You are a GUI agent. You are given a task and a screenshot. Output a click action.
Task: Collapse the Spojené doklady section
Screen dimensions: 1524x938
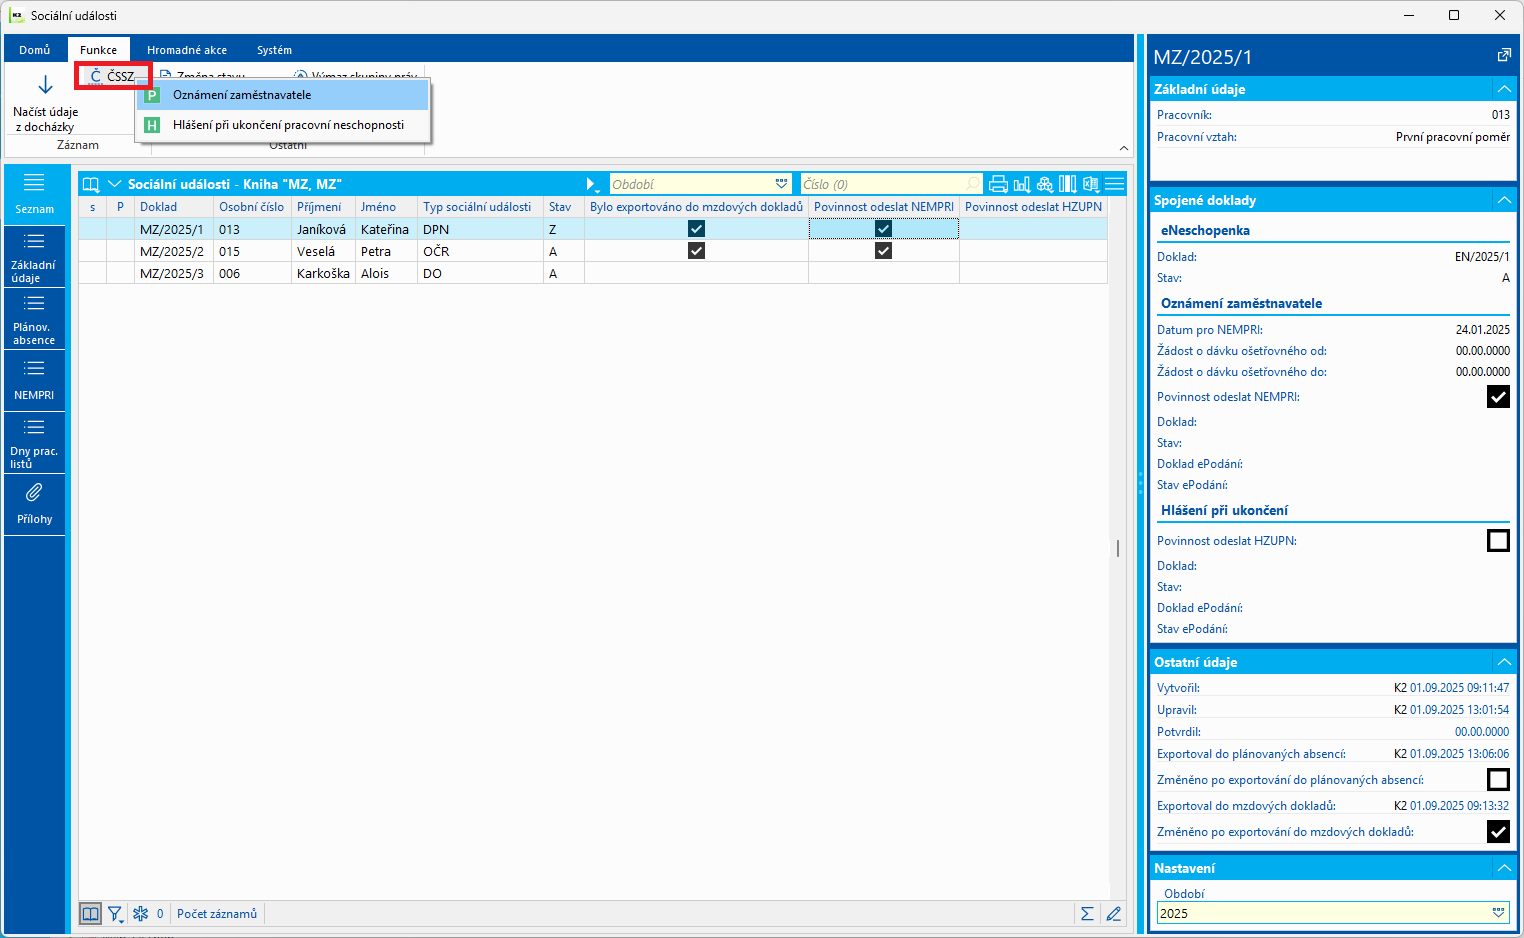[x=1504, y=200]
